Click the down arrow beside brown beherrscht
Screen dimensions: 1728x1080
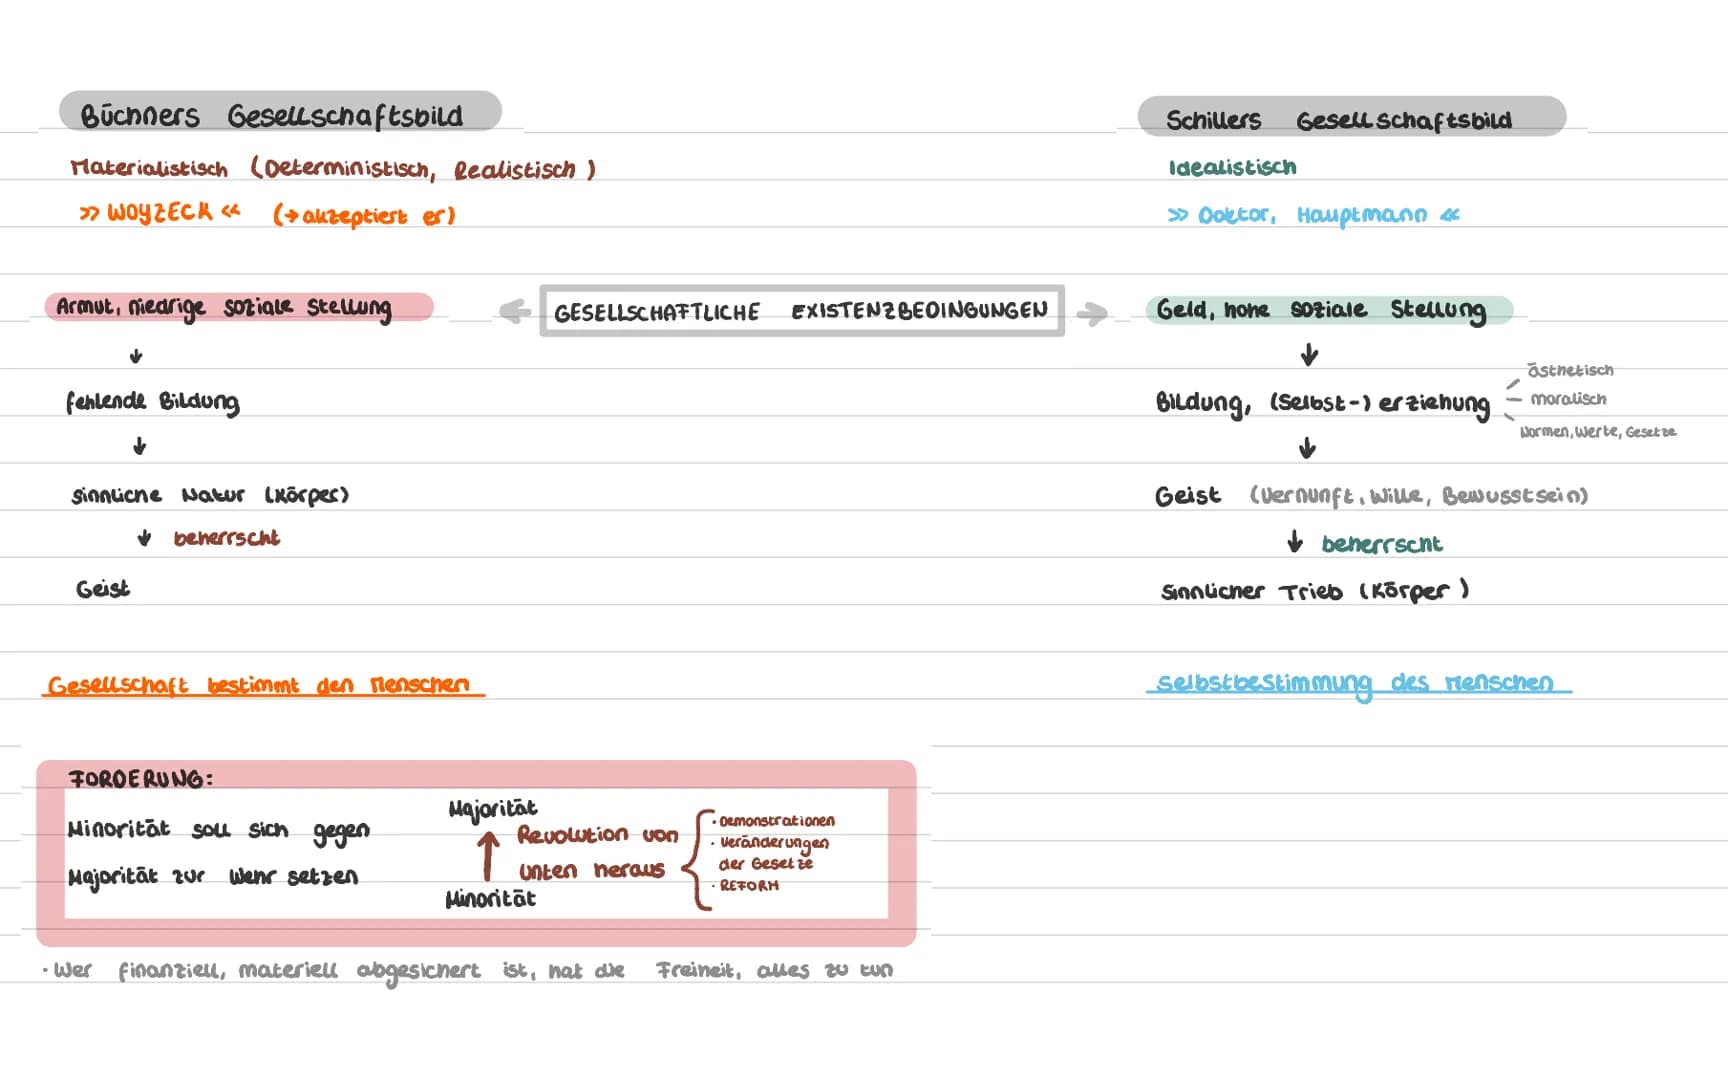(145, 538)
